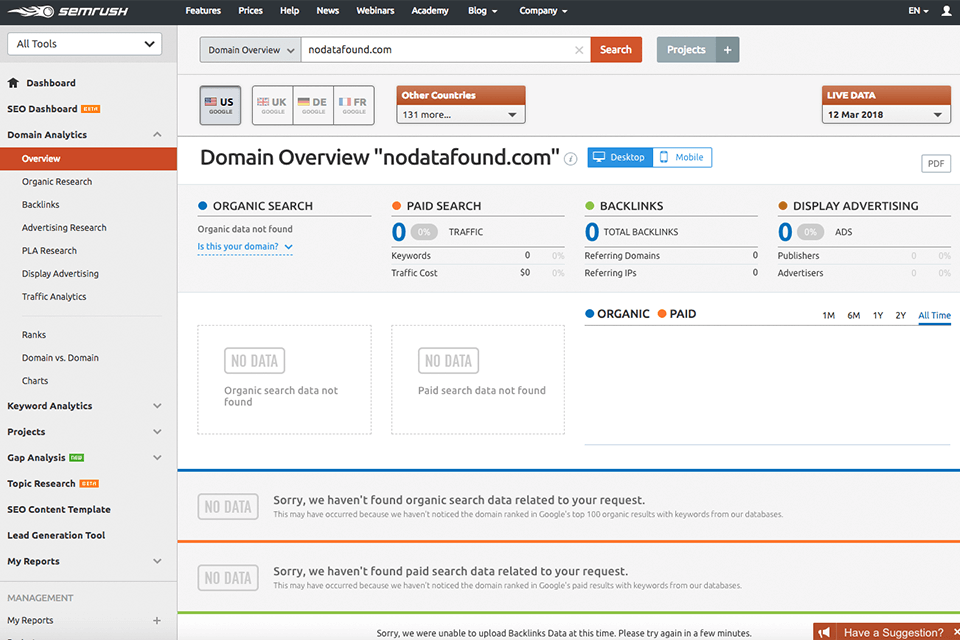
Task: Open the All Tools dropdown
Action: 84,44
